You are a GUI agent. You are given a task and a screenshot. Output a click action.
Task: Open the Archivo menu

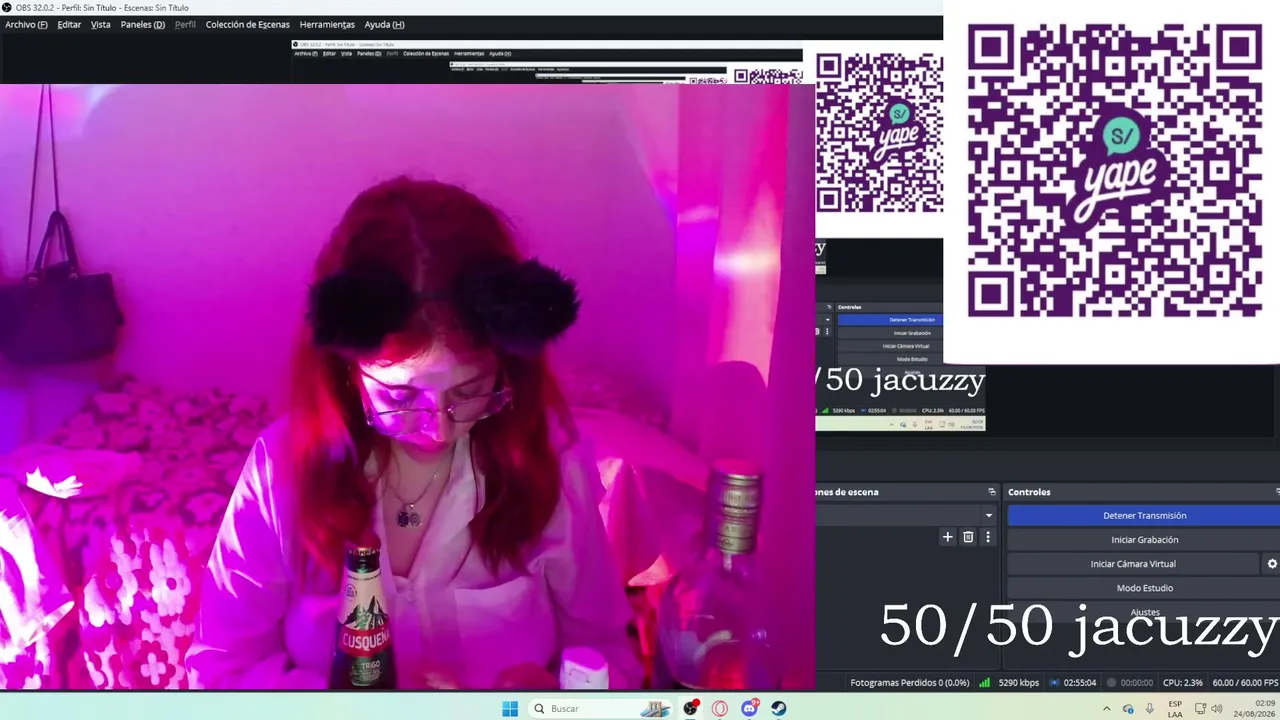point(26,24)
